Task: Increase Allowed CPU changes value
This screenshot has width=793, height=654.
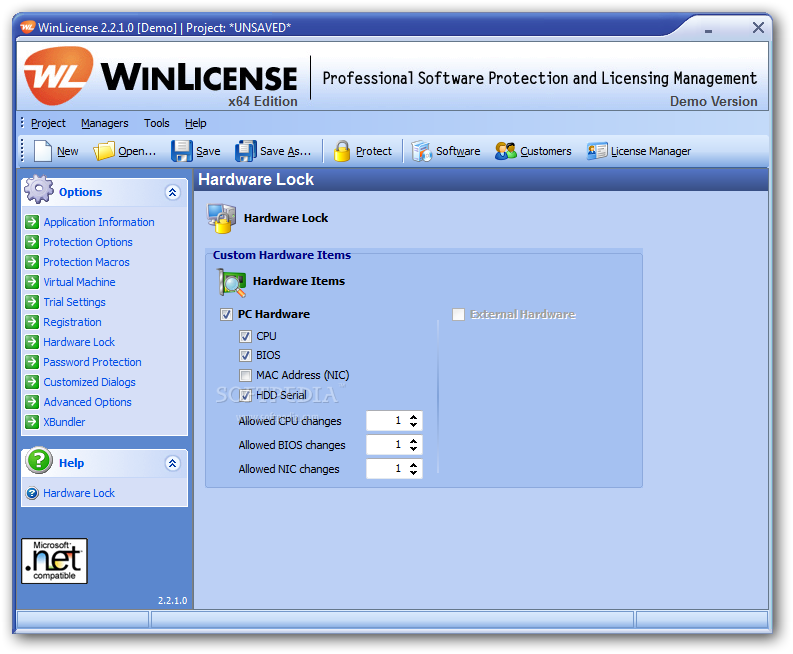Action: pyautogui.click(x=414, y=417)
